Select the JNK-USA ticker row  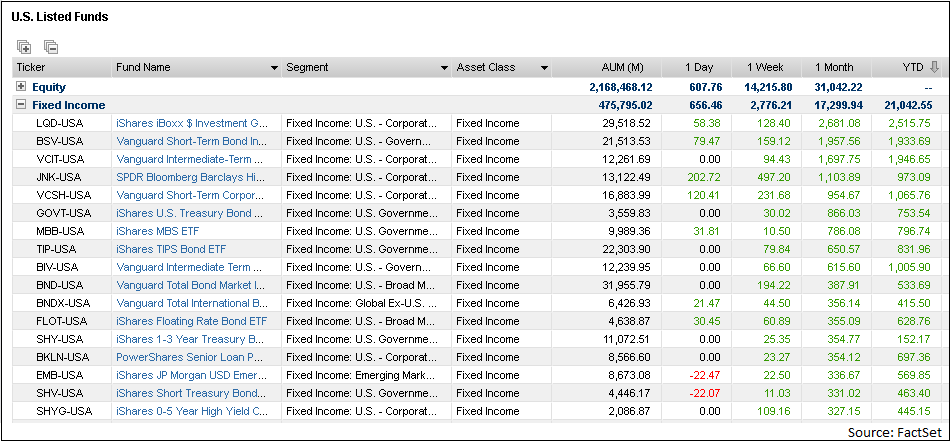click(x=475, y=177)
